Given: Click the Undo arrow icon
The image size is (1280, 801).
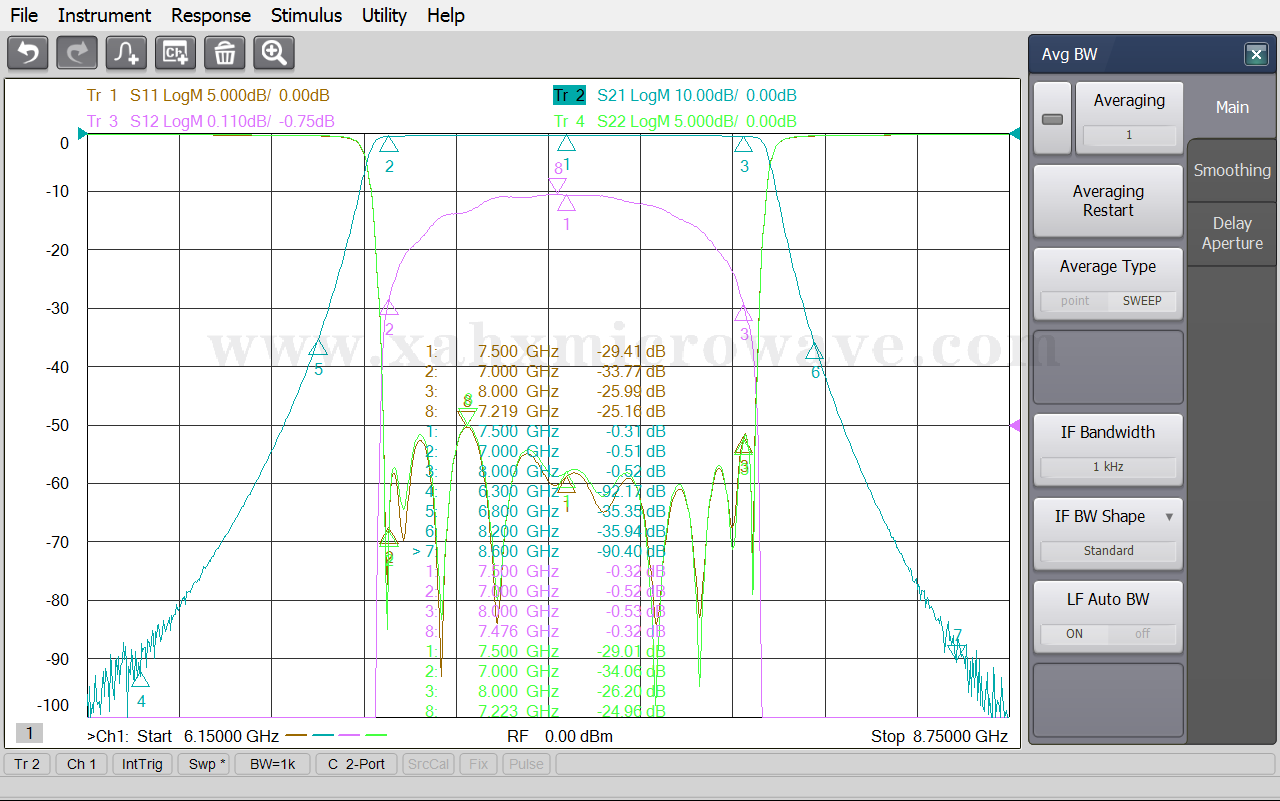Looking at the screenshot, I should tap(28, 53).
